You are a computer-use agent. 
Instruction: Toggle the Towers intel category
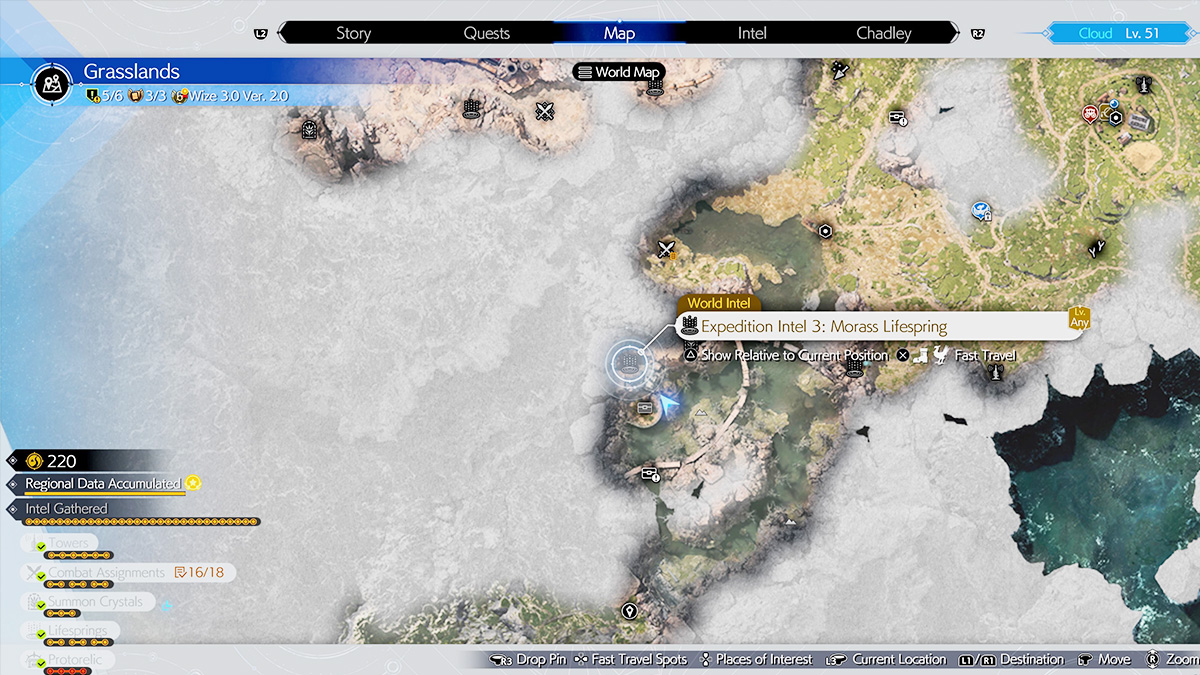tap(70, 544)
